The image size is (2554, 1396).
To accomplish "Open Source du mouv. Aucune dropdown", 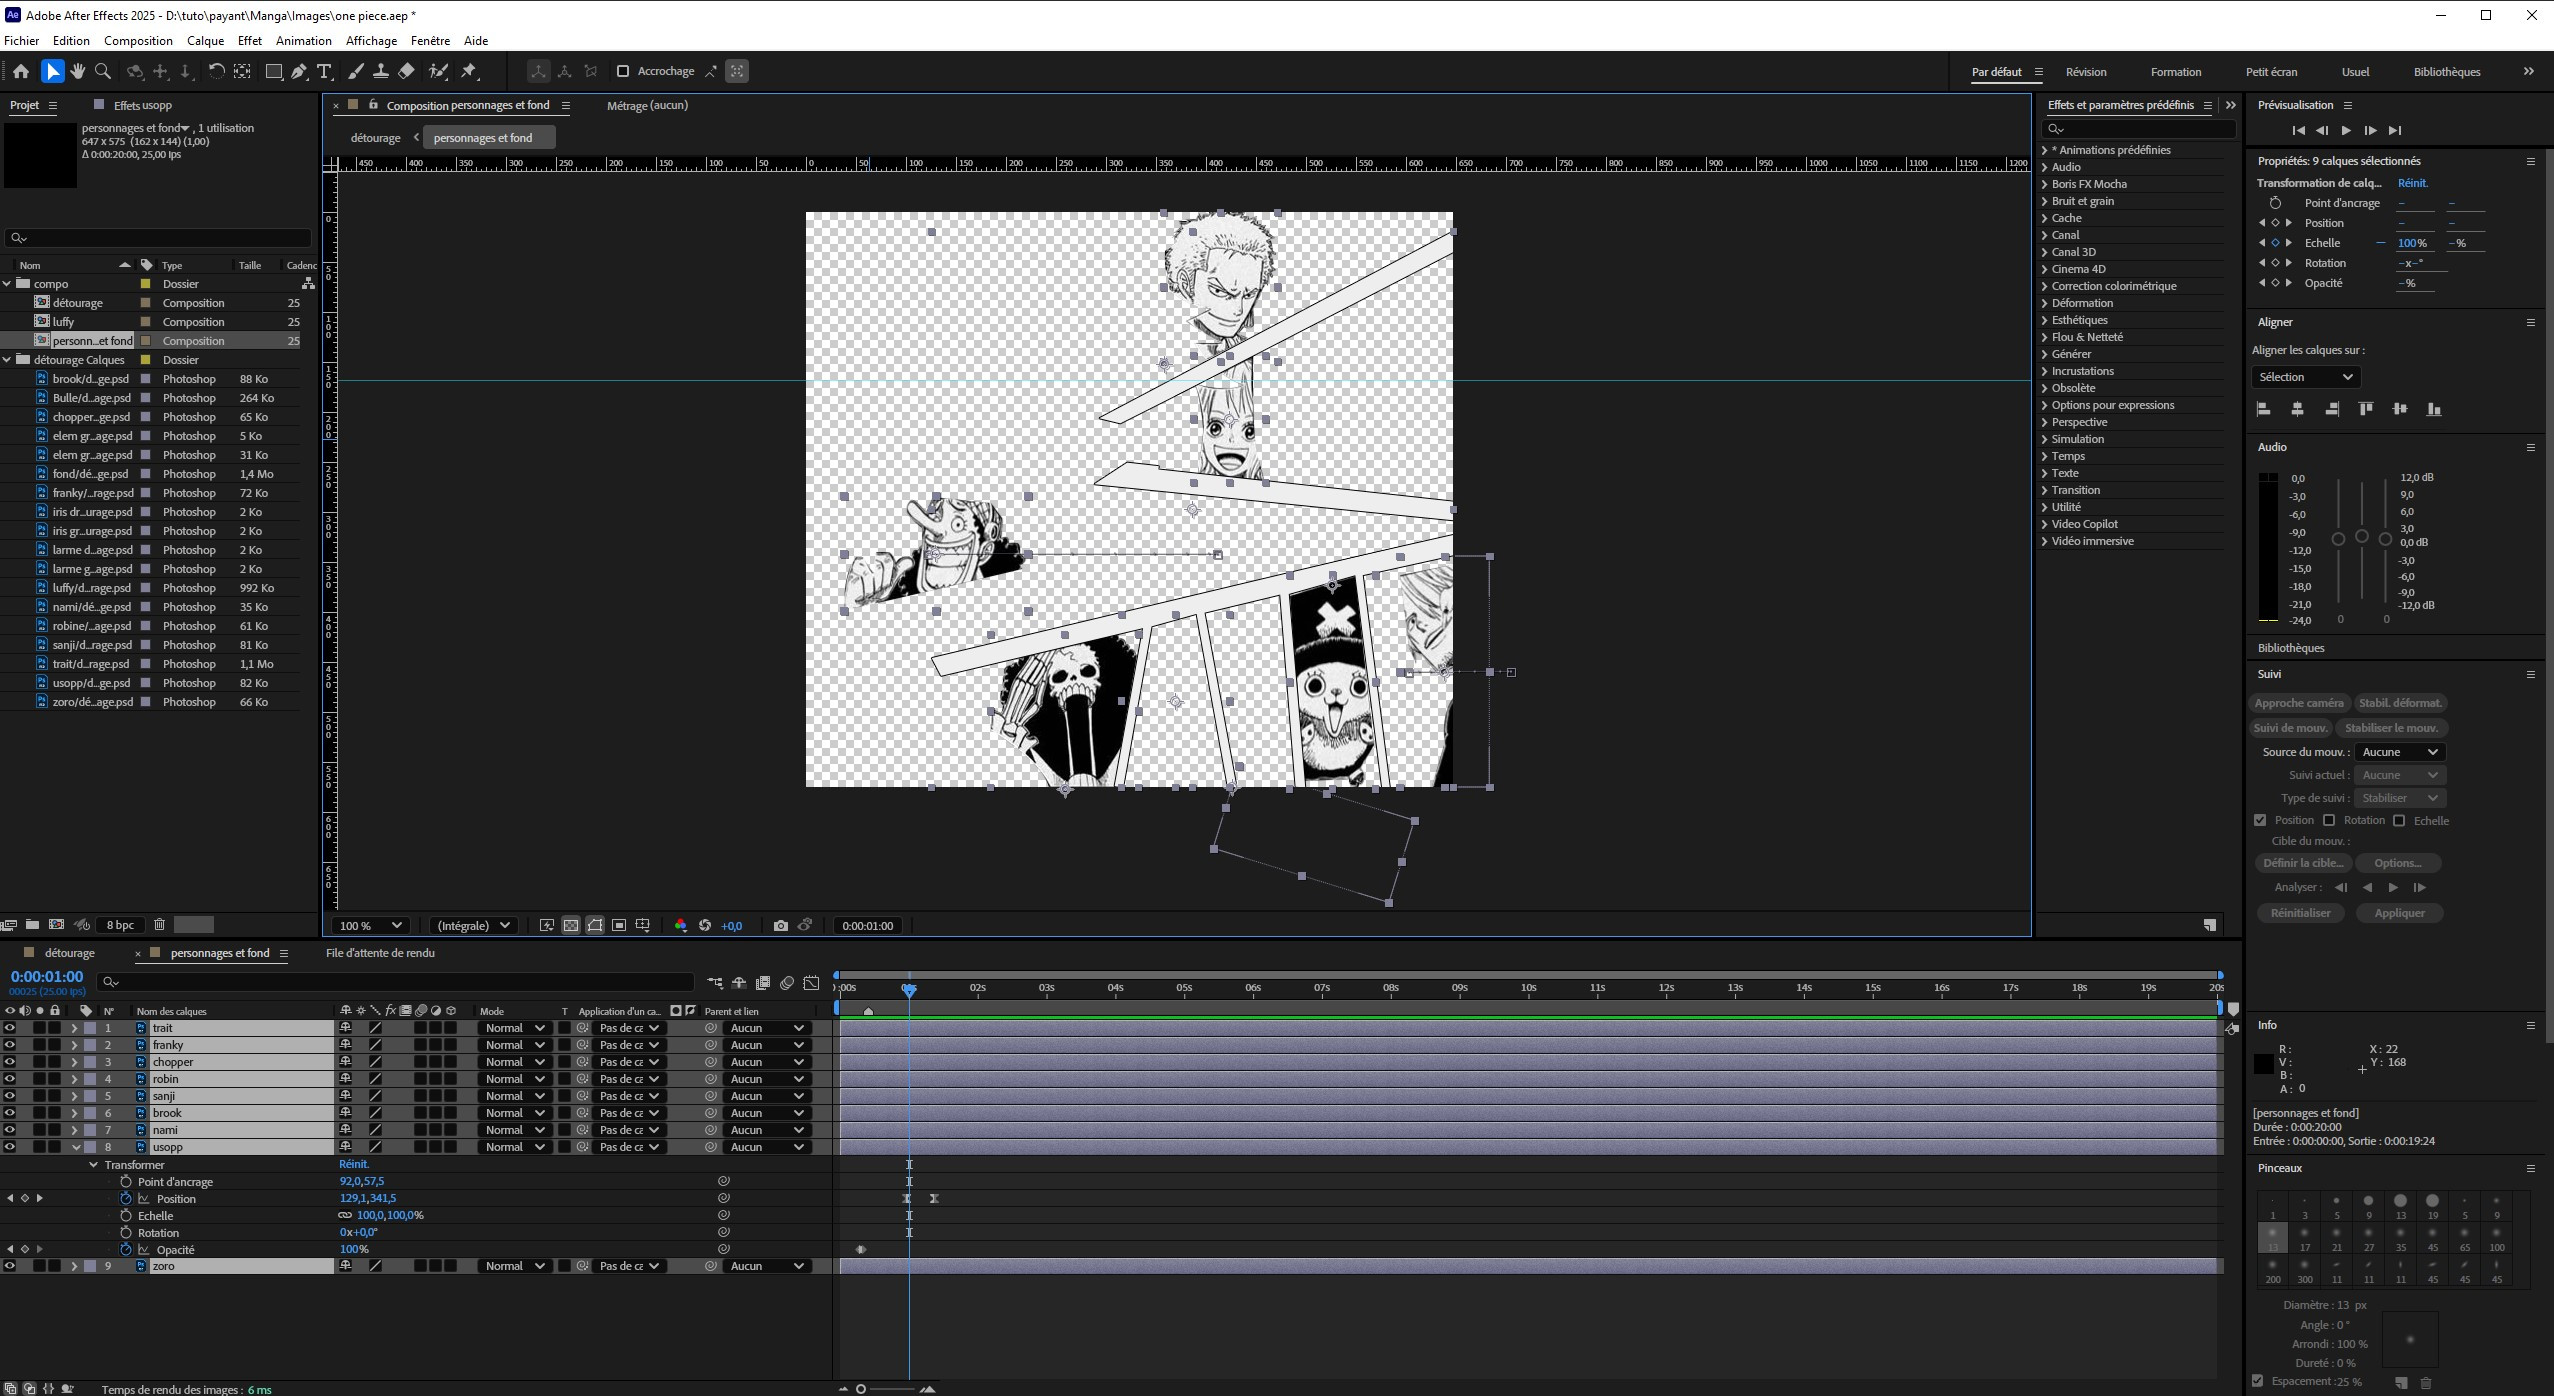I will (x=2400, y=752).
